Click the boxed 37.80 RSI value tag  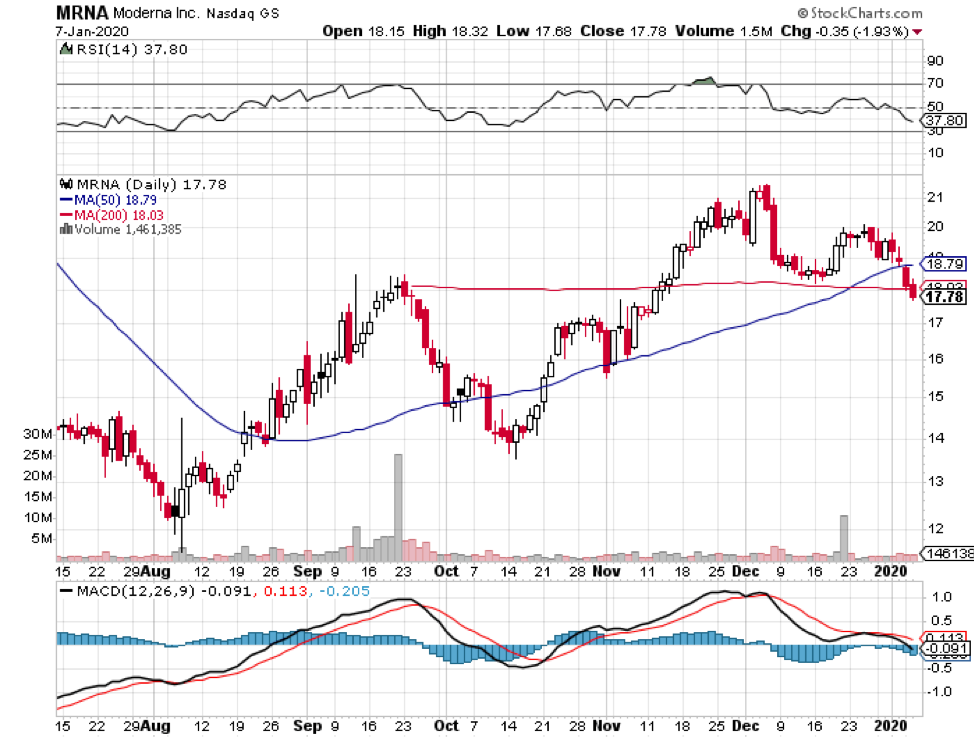945,121
